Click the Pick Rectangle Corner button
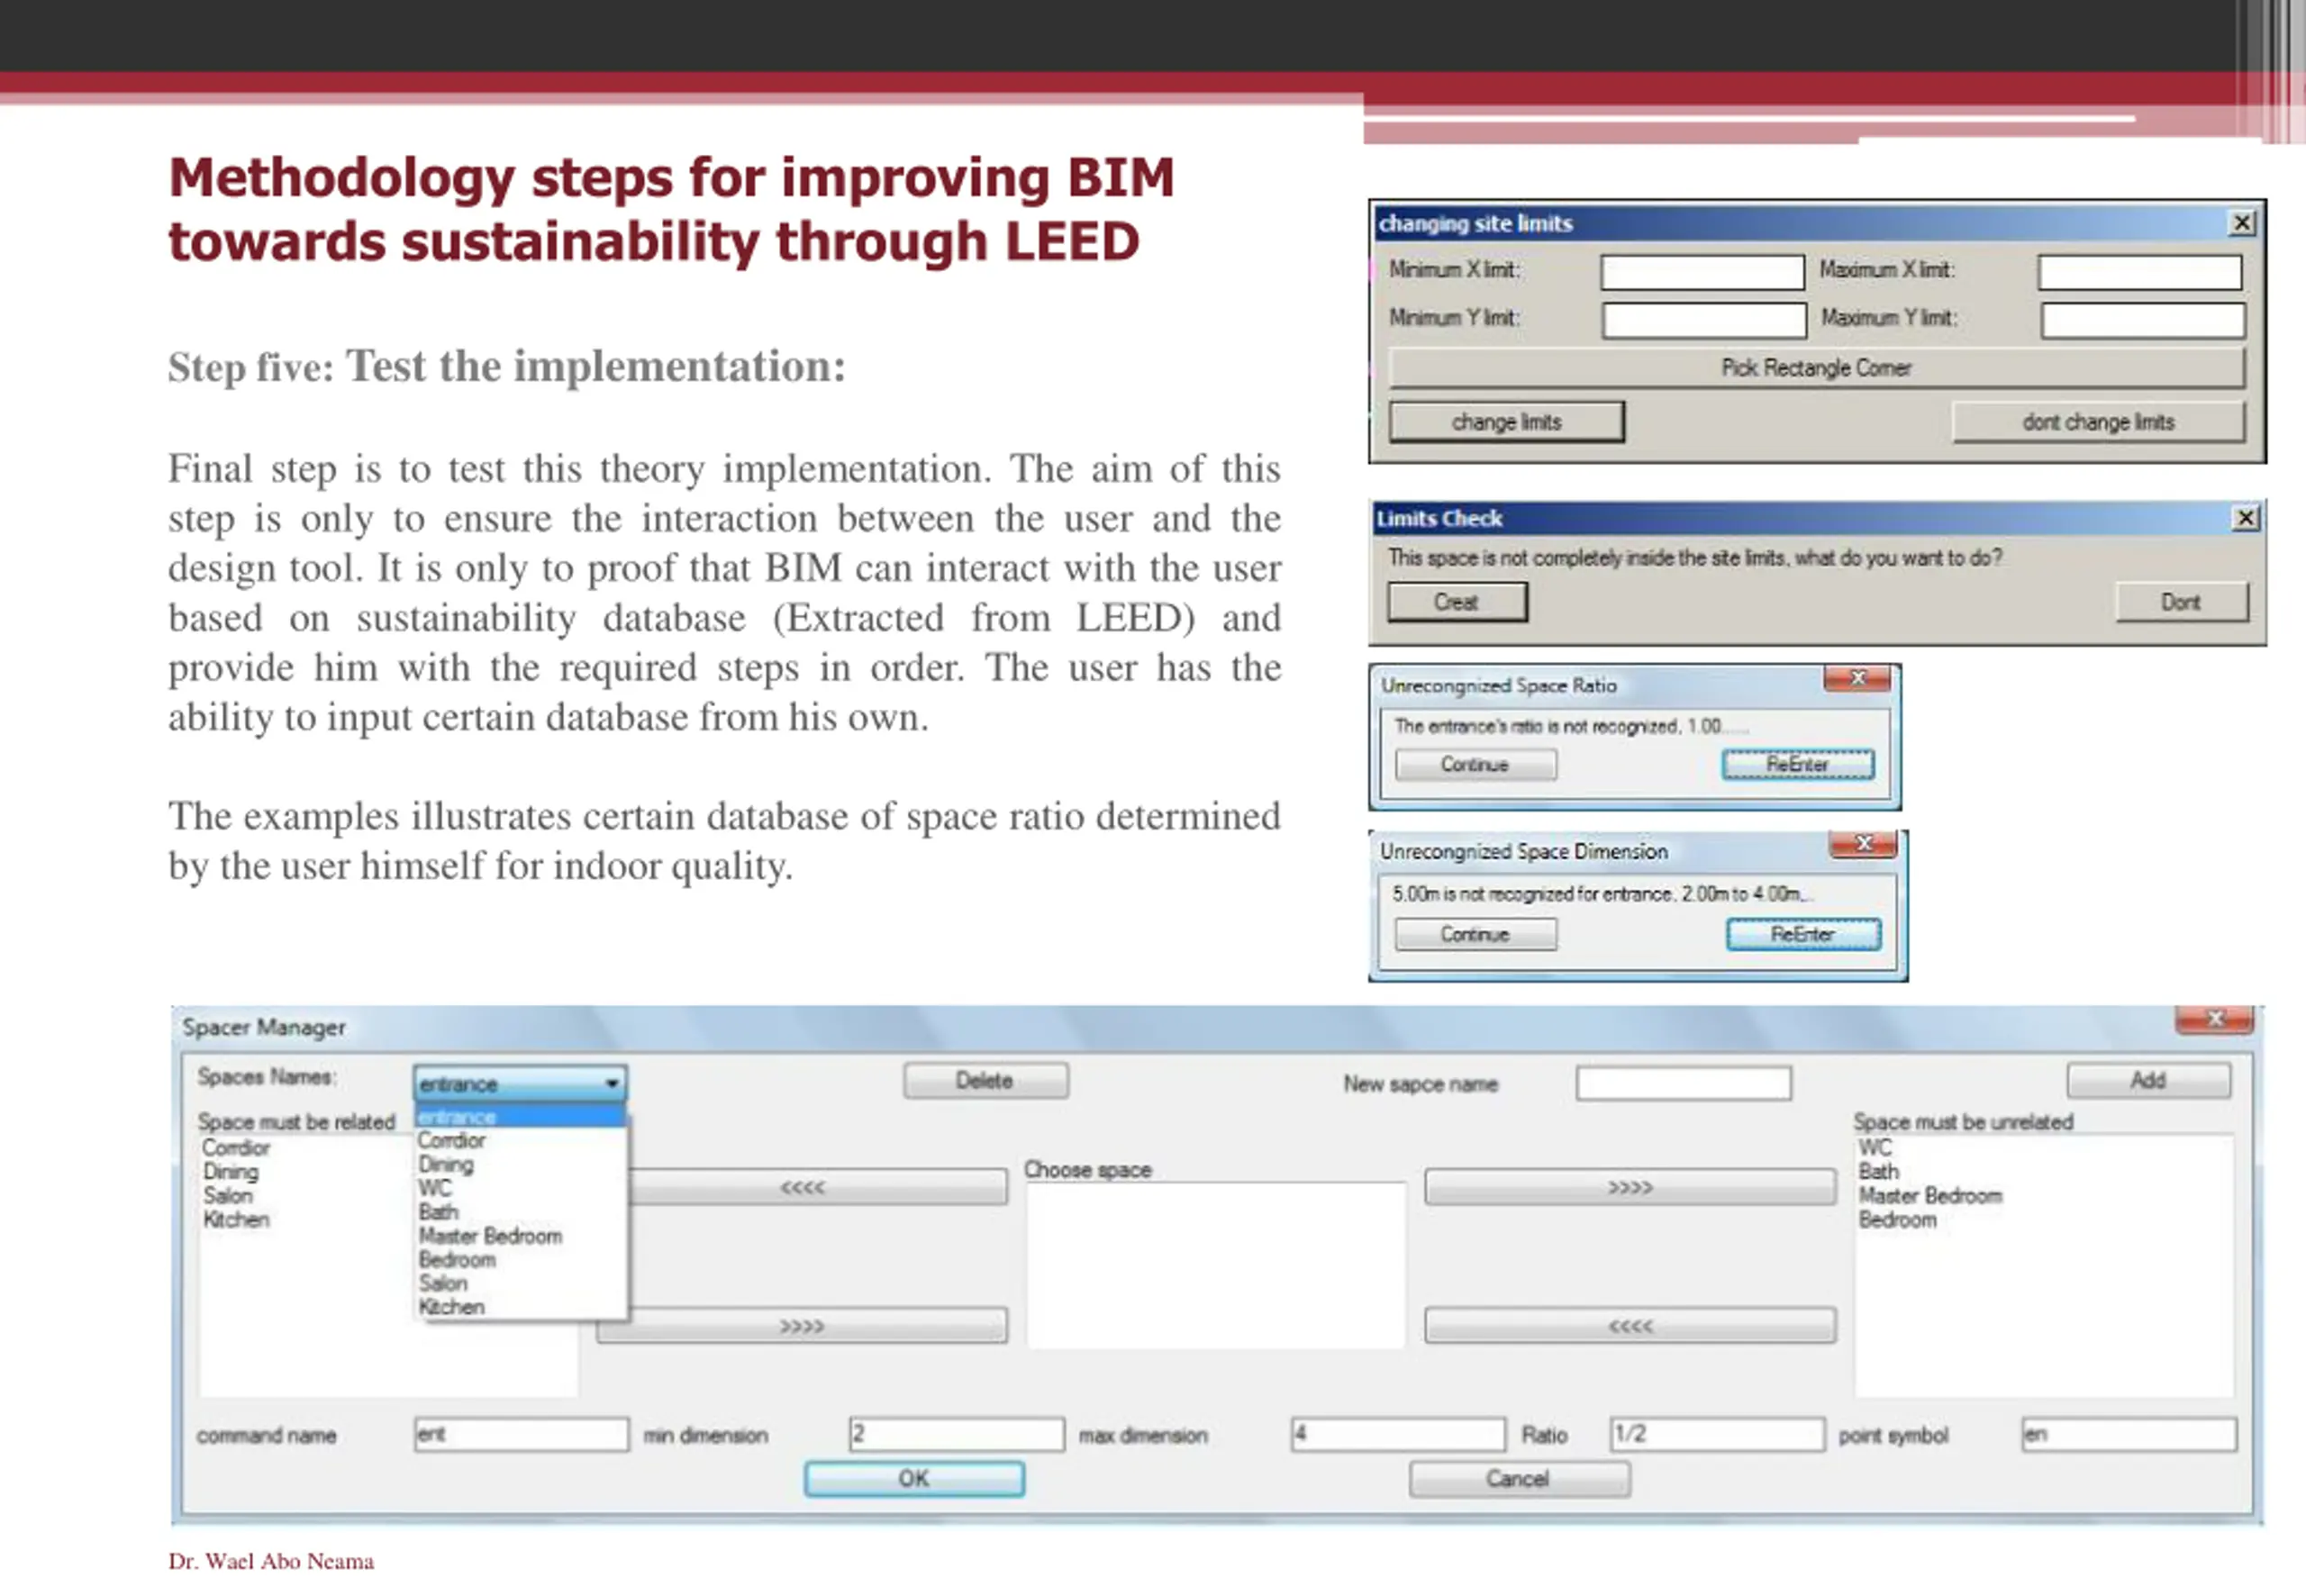Viewport: 2306px width, 1596px height. (x=1816, y=368)
